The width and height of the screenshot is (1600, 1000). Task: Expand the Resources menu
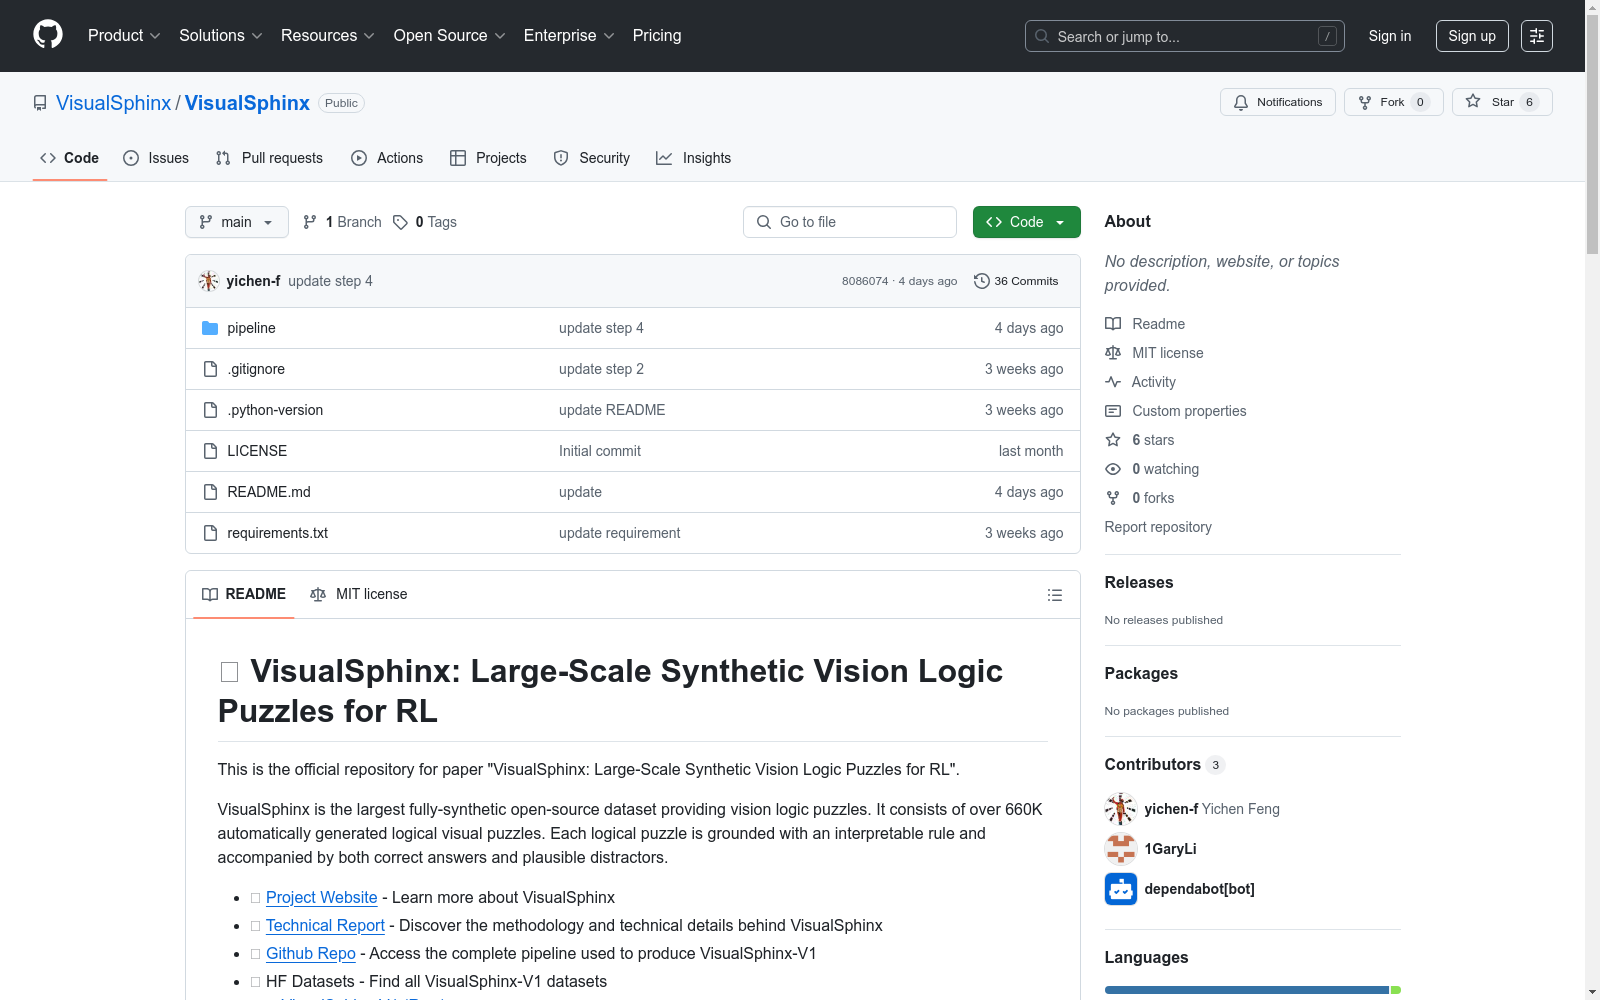tap(328, 36)
